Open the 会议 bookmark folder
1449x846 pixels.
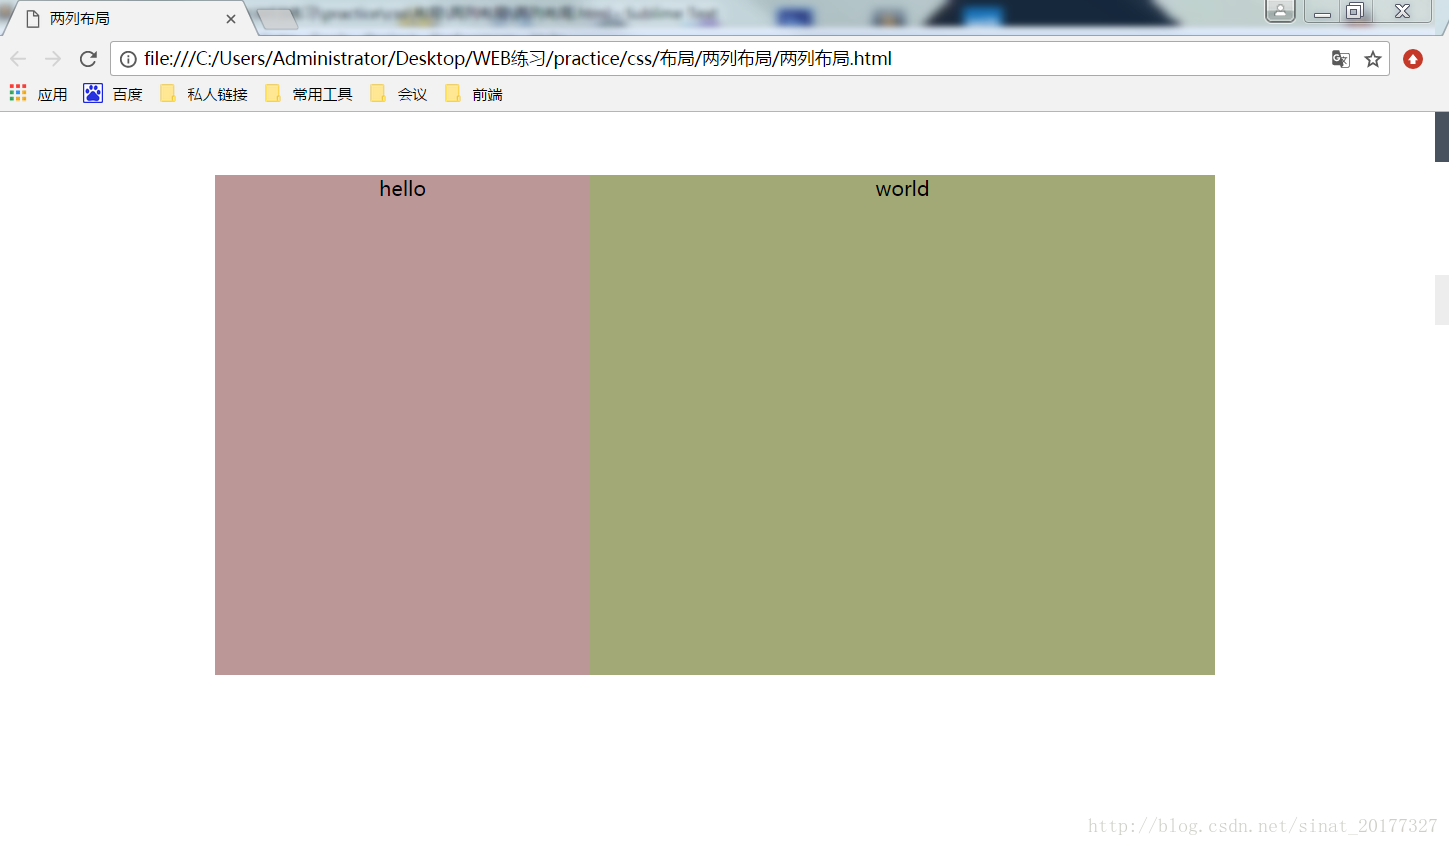(399, 94)
